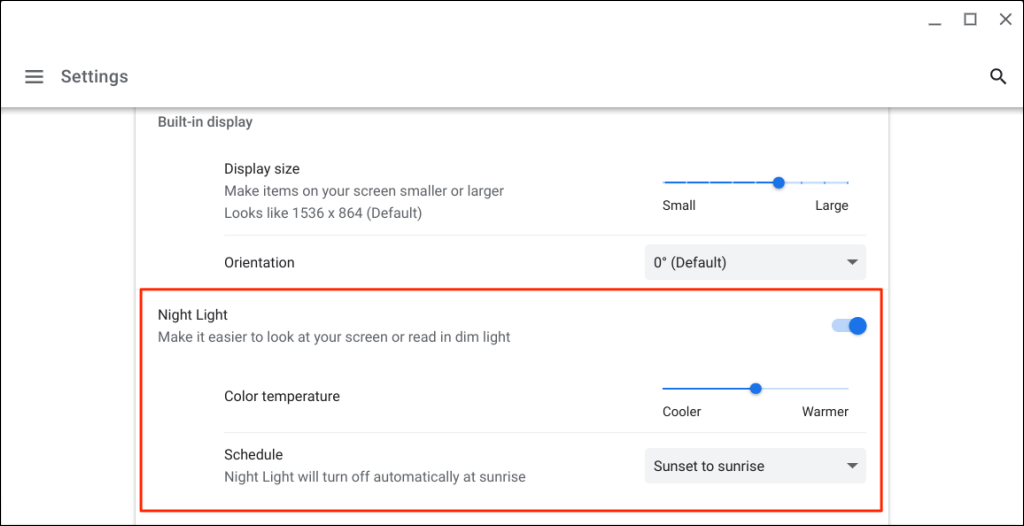
Task: Click the Display size slider handle
Action: 778,183
